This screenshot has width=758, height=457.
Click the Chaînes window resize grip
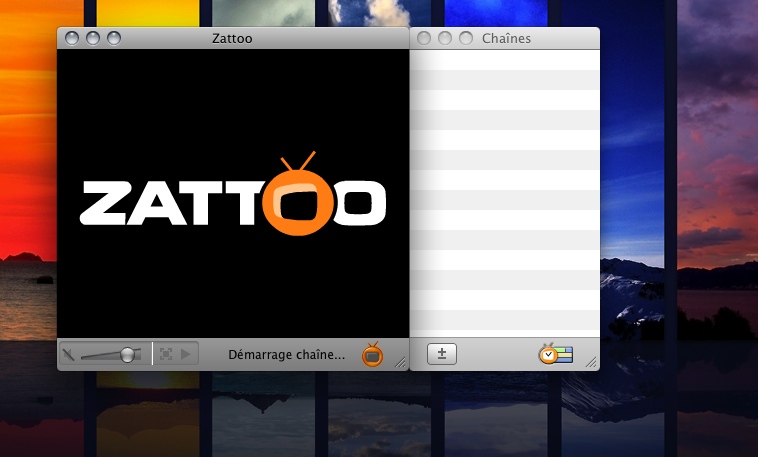pos(591,362)
